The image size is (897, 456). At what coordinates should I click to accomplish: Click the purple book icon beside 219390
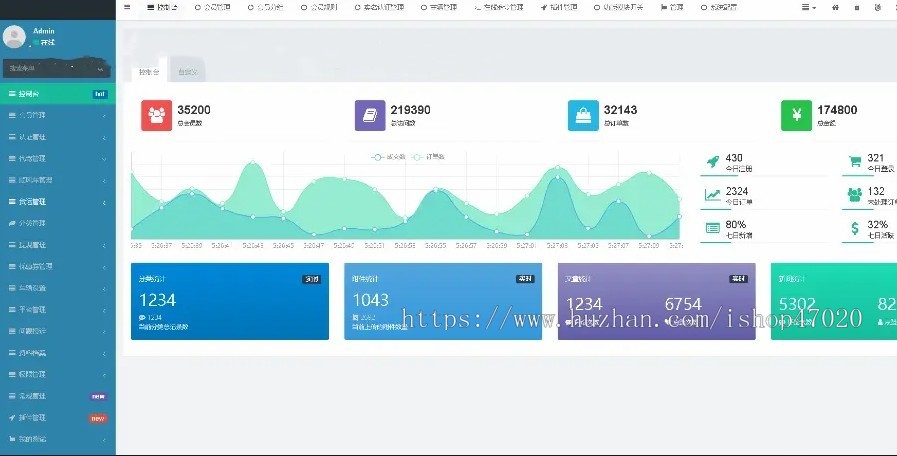[370, 115]
